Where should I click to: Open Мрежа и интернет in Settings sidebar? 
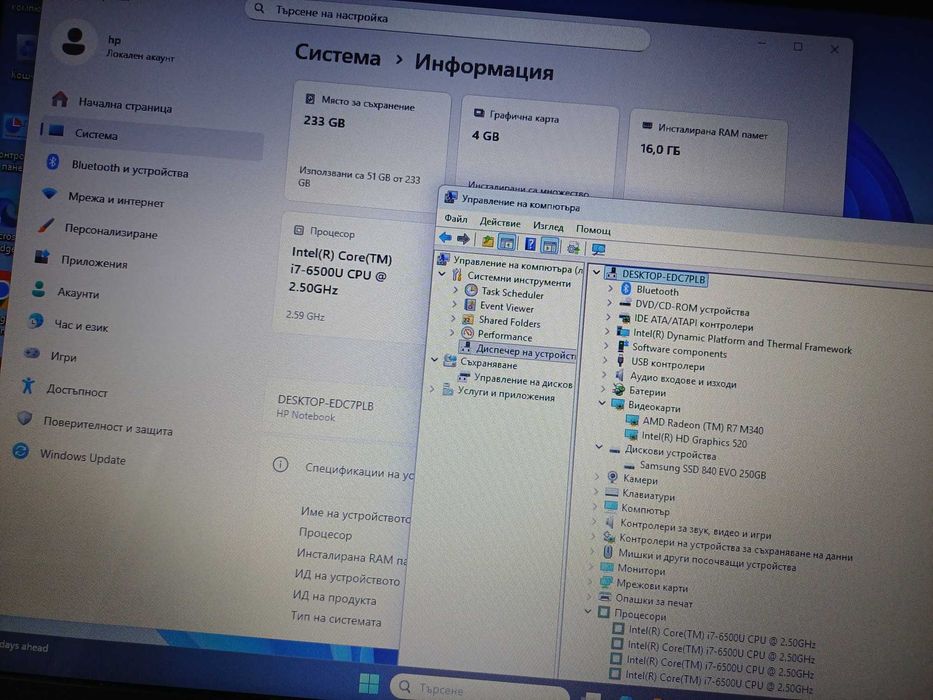click(103, 198)
